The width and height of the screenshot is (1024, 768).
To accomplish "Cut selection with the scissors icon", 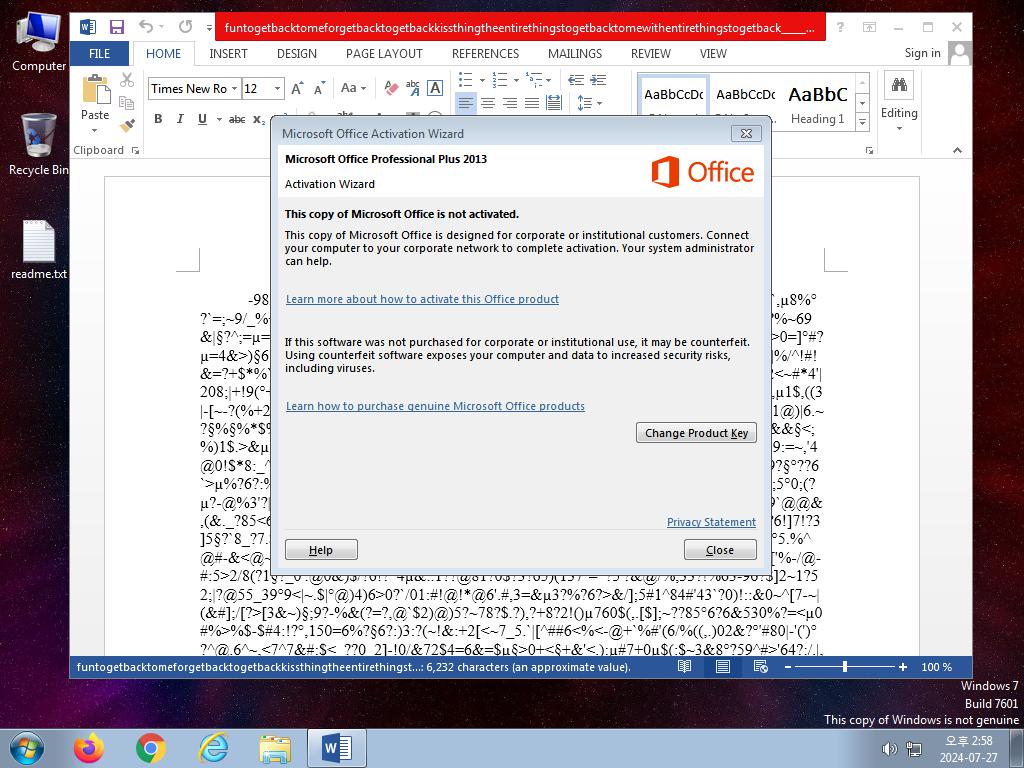I will pos(127,80).
